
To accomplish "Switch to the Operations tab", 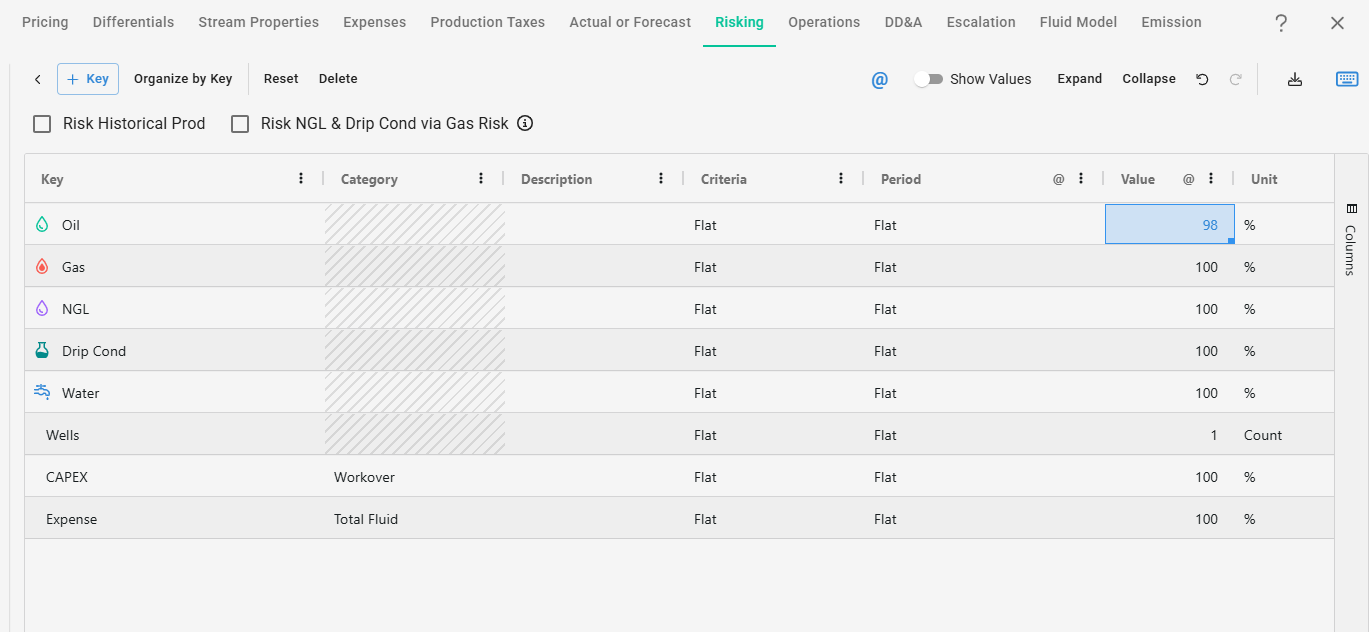I will point(823,22).
